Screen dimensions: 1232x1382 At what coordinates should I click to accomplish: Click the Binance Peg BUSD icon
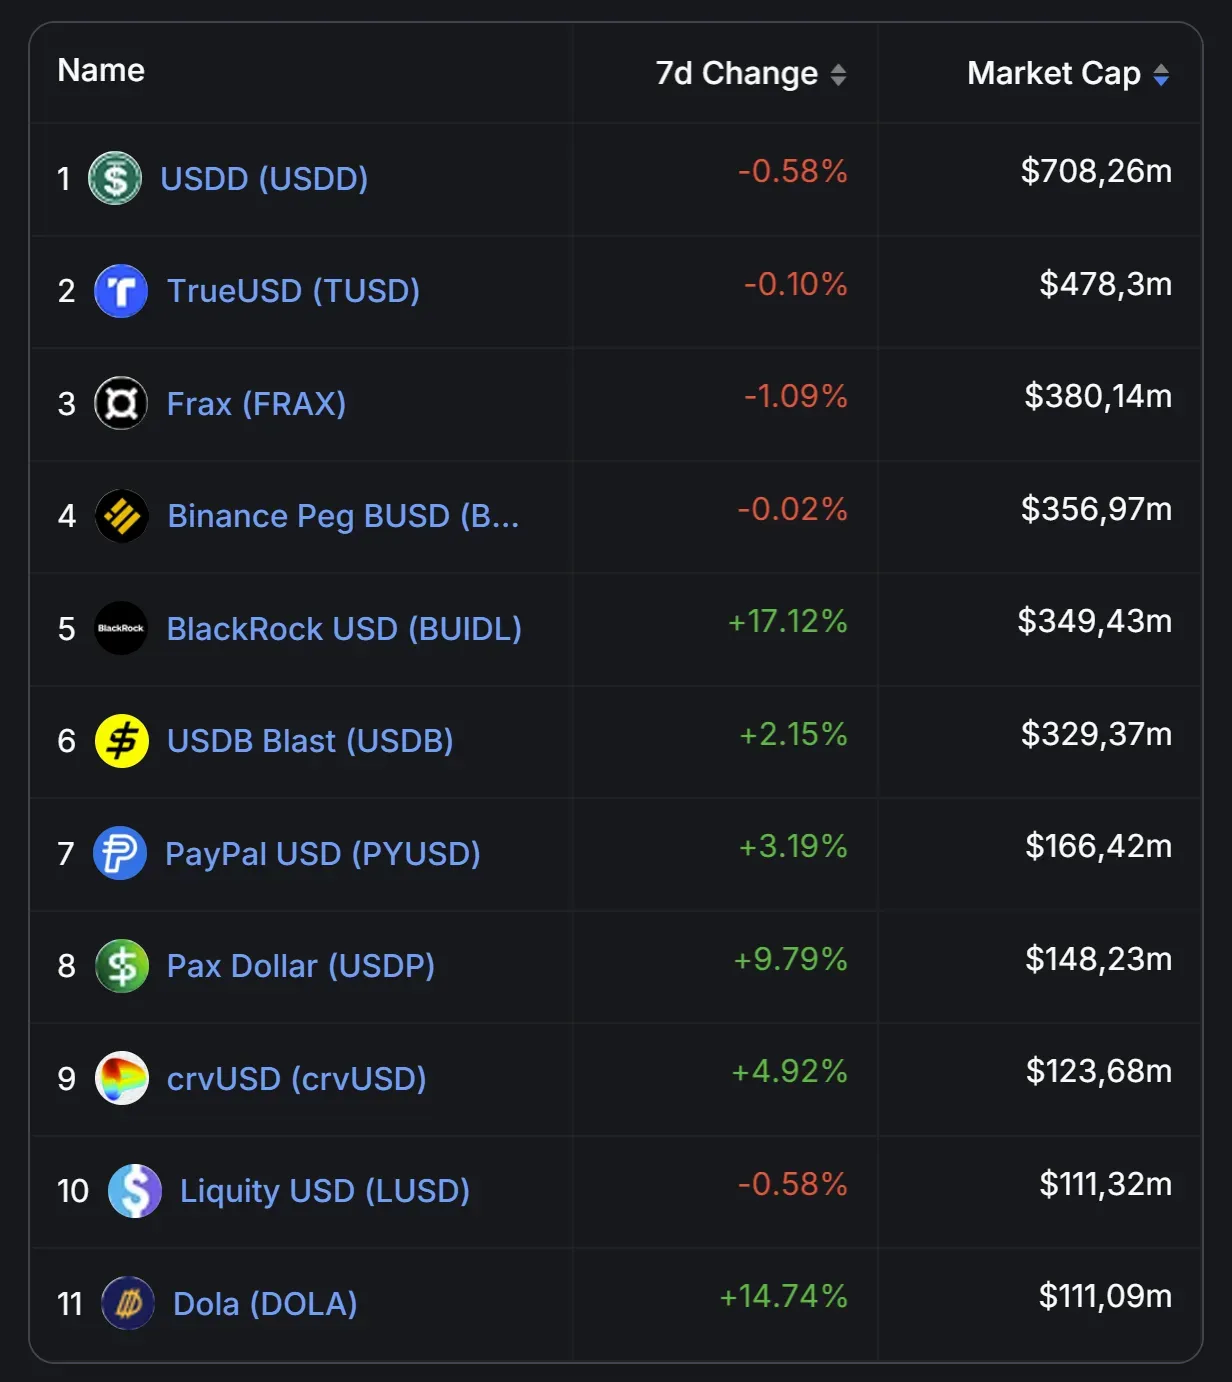pos(121,516)
